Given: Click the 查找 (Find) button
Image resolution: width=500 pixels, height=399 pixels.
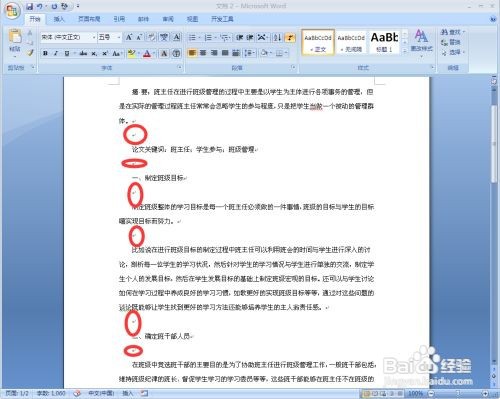Looking at the screenshot, I should click(x=452, y=32).
